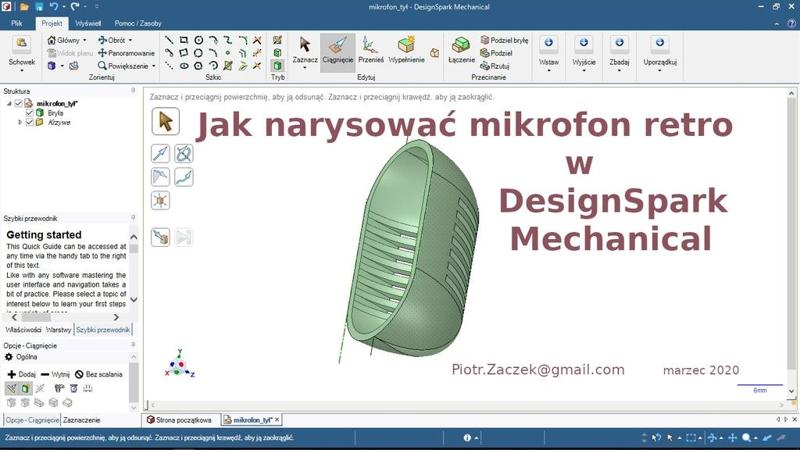800x450 pixels.
Task: Enable the Wytnij cut option
Action: click(55, 374)
